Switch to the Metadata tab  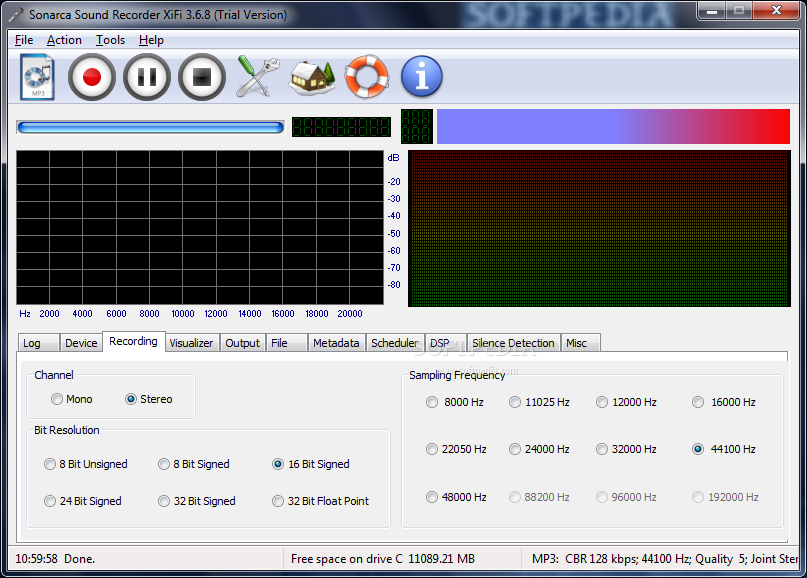tap(337, 343)
